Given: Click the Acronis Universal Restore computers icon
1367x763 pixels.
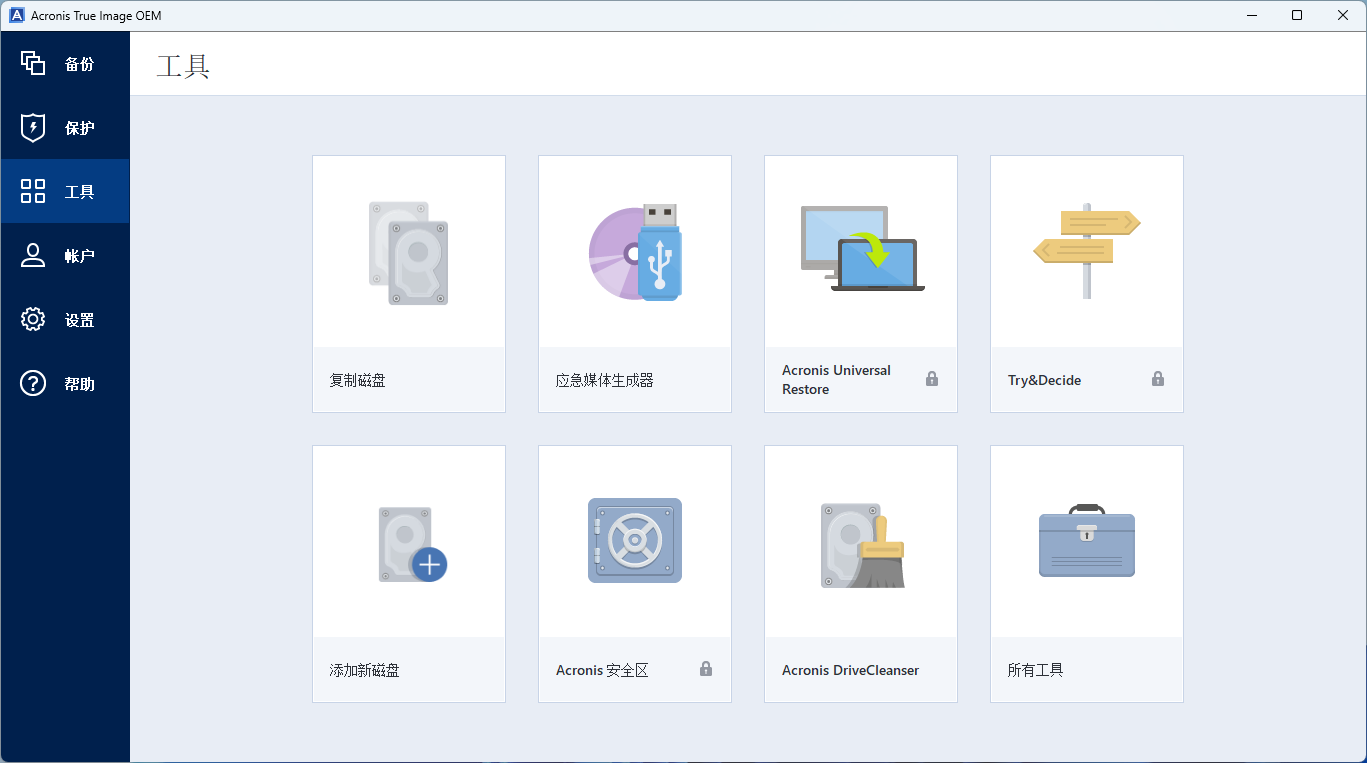Looking at the screenshot, I should click(x=861, y=250).
